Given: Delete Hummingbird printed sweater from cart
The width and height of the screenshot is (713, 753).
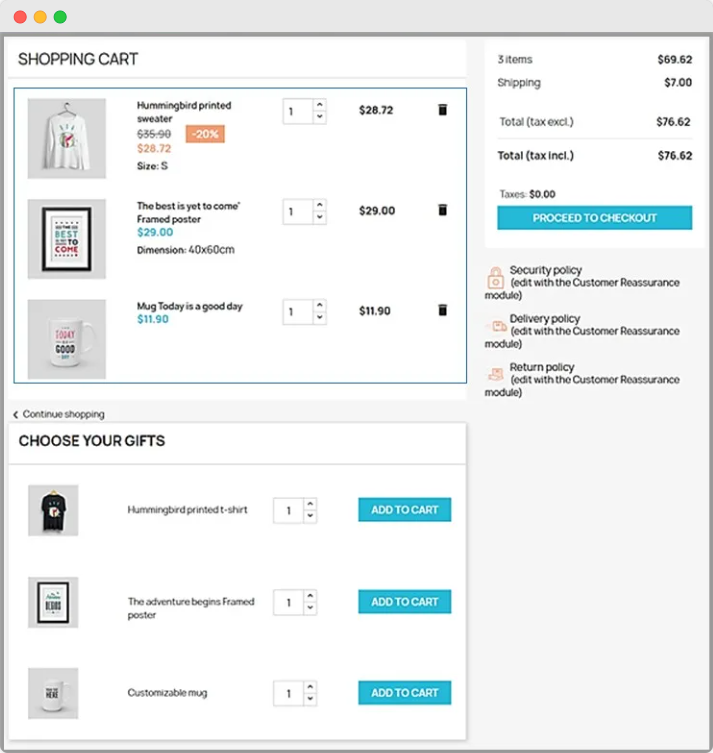Looking at the screenshot, I should point(443,110).
